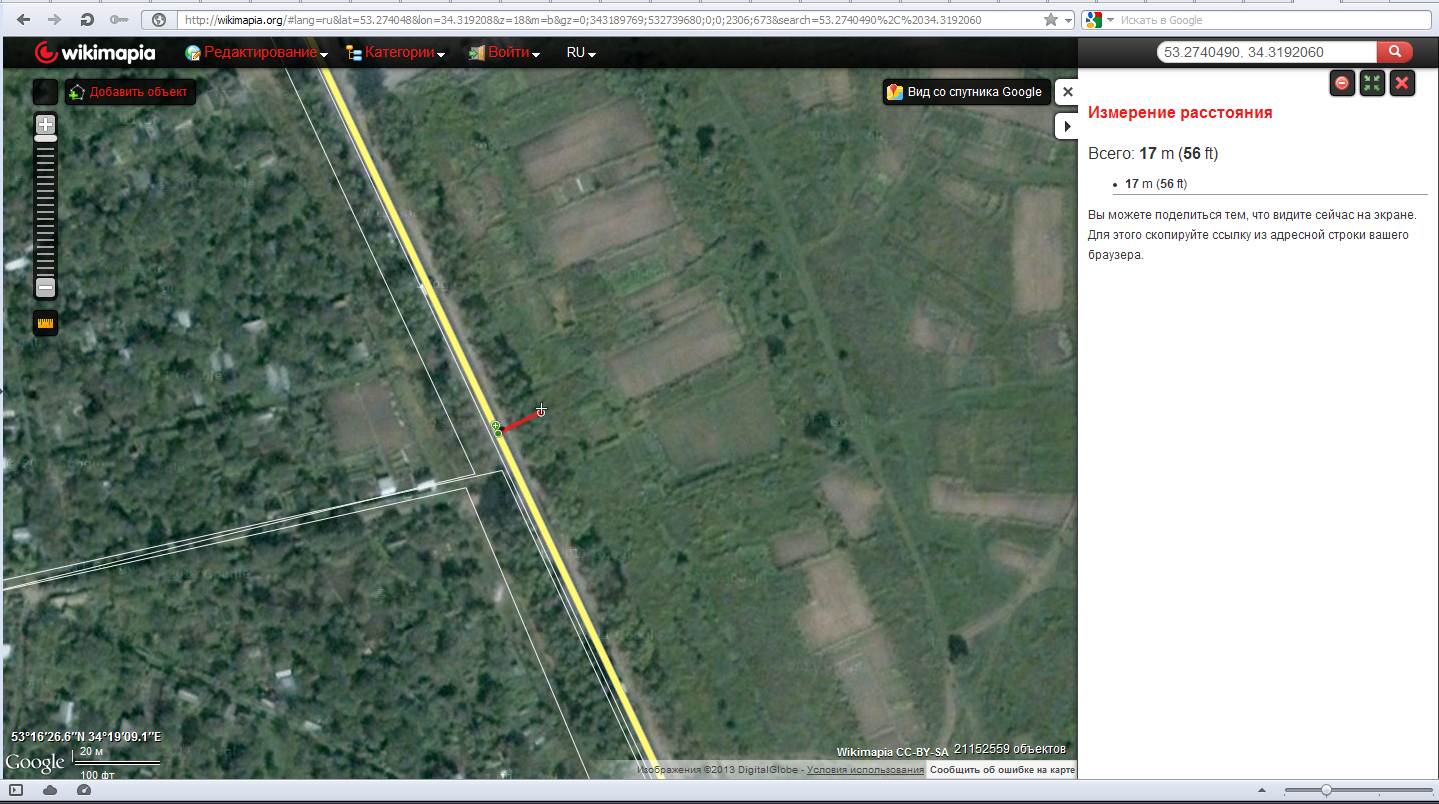Click the green fit-to-view arrows icon

click(x=1372, y=83)
